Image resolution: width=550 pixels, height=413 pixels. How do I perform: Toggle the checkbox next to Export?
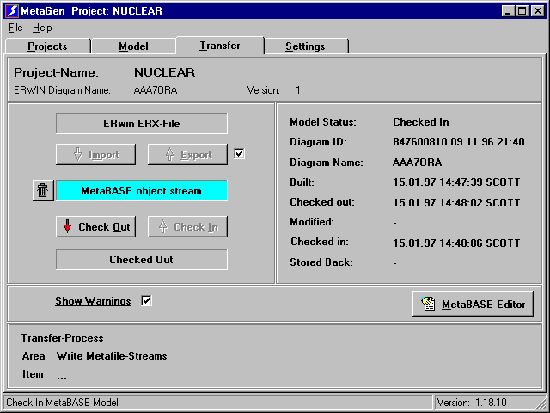(x=239, y=154)
